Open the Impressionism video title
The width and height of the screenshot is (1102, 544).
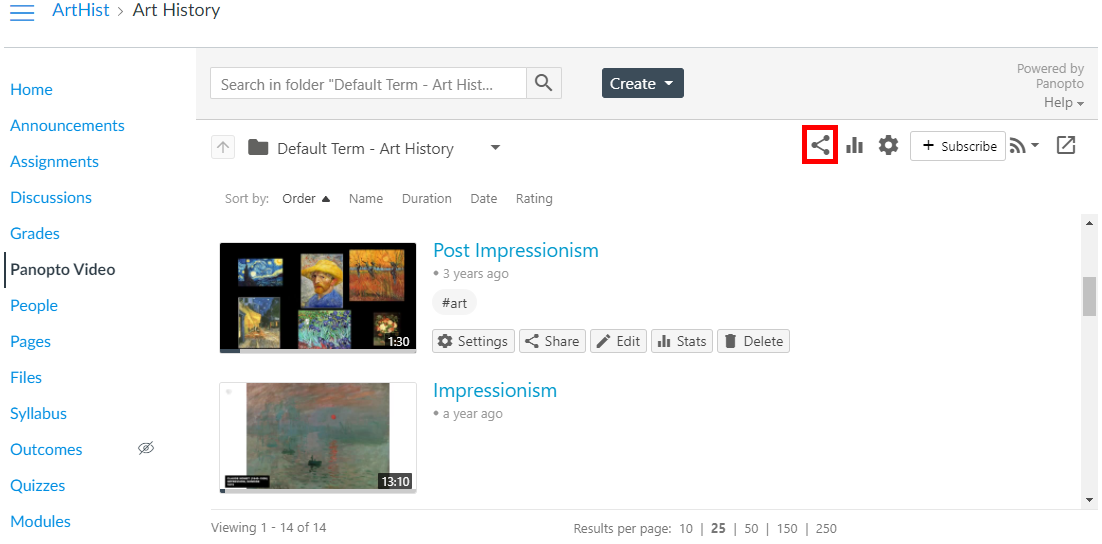495,390
